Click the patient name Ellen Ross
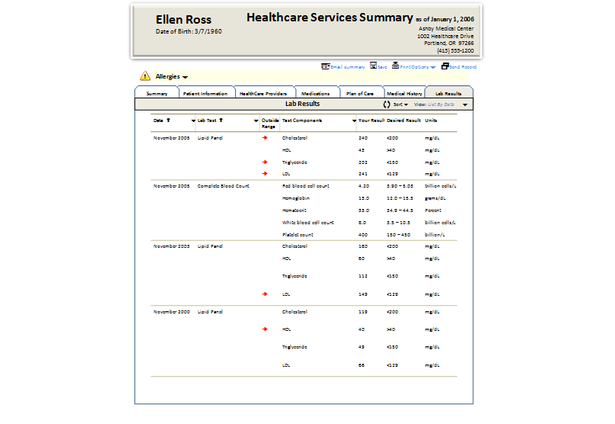Image resolution: width=615 pixels, height=424 pixels. [183, 20]
